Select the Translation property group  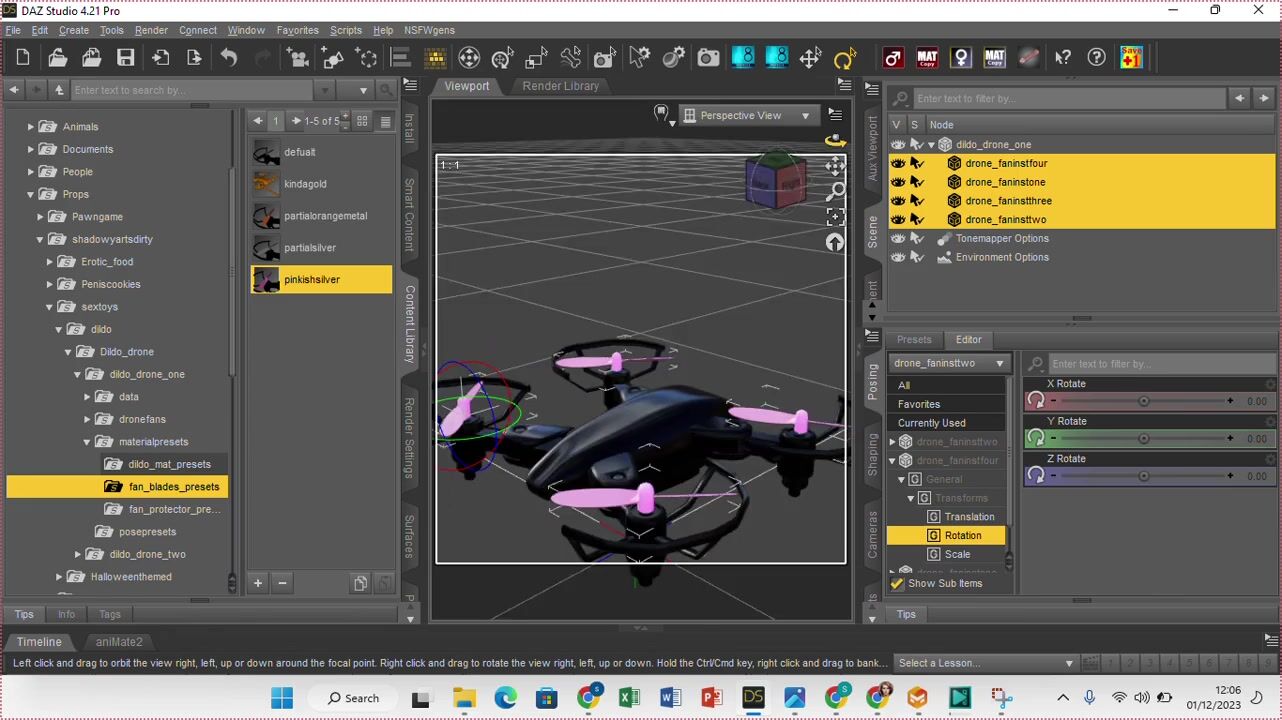[968, 517]
